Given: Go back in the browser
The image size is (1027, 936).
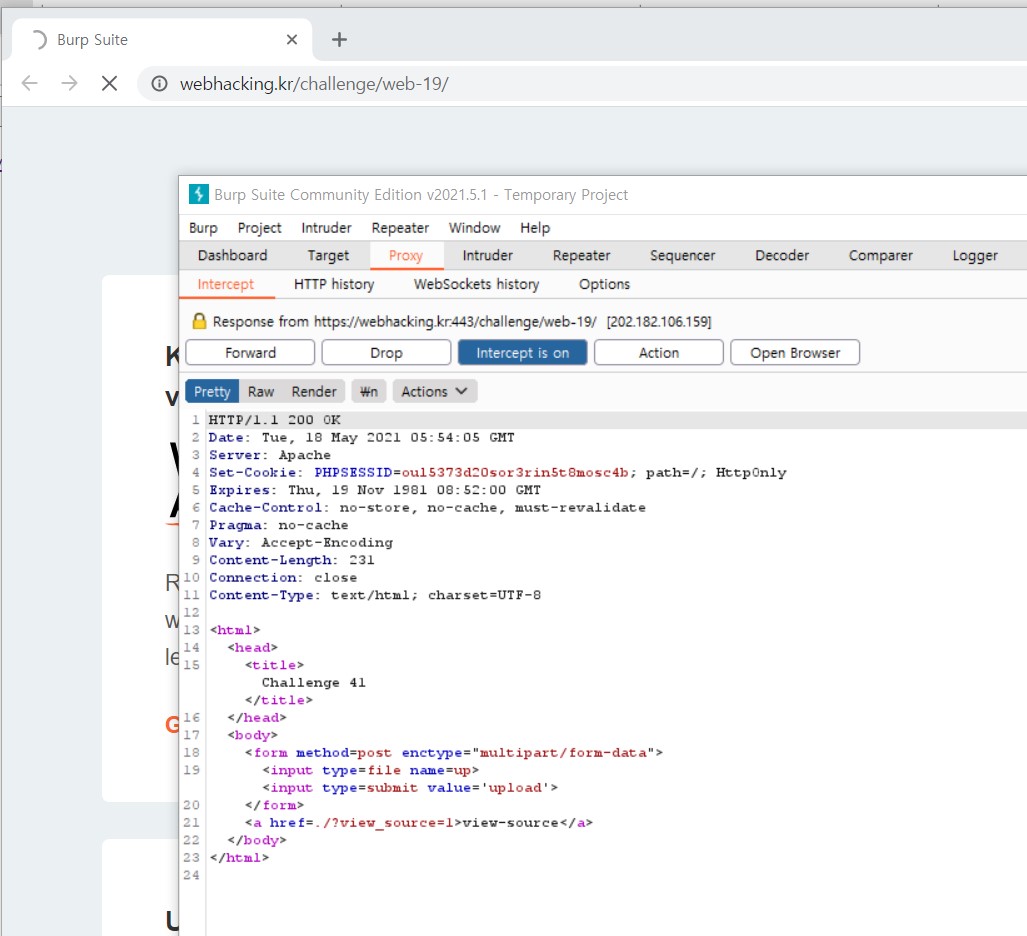Looking at the screenshot, I should click(x=30, y=83).
